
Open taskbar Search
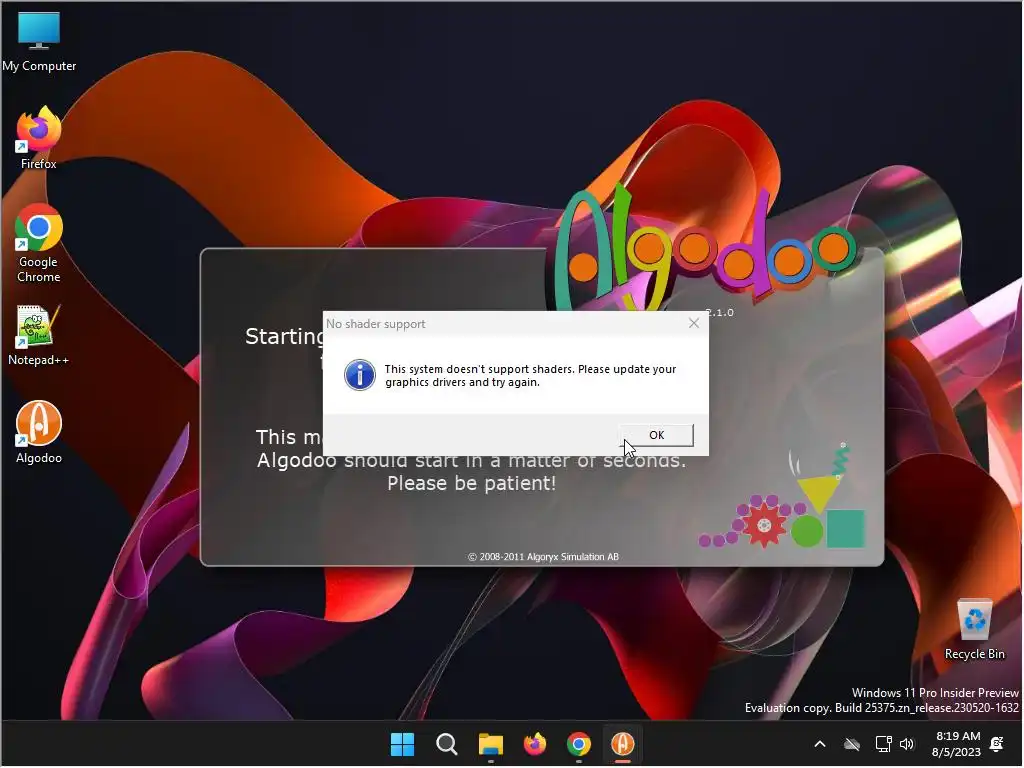coord(447,744)
